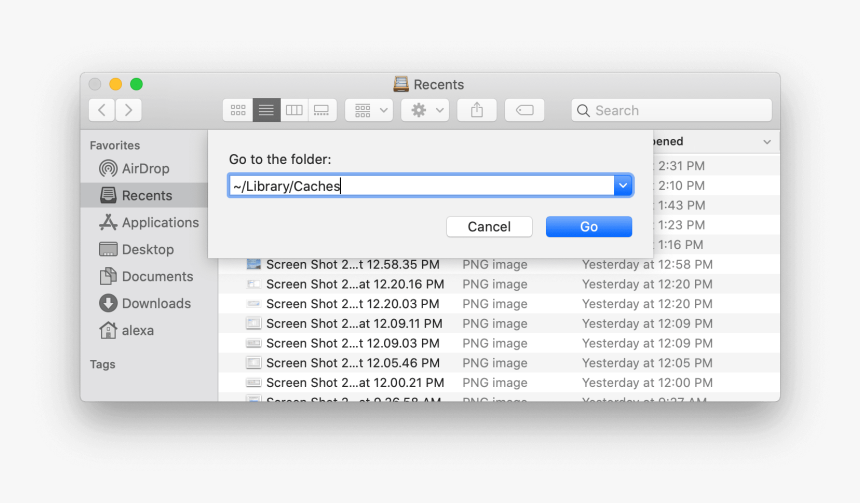
Task: Click the Go button
Action: tap(588, 227)
